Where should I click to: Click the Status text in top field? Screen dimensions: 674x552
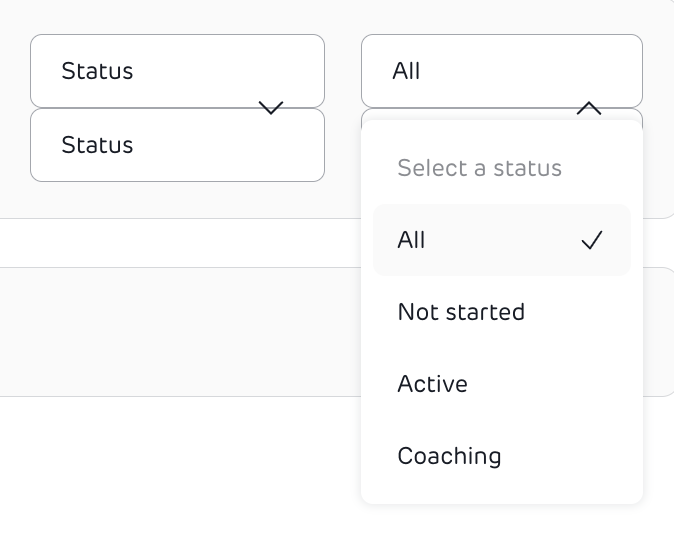[x=97, y=71]
